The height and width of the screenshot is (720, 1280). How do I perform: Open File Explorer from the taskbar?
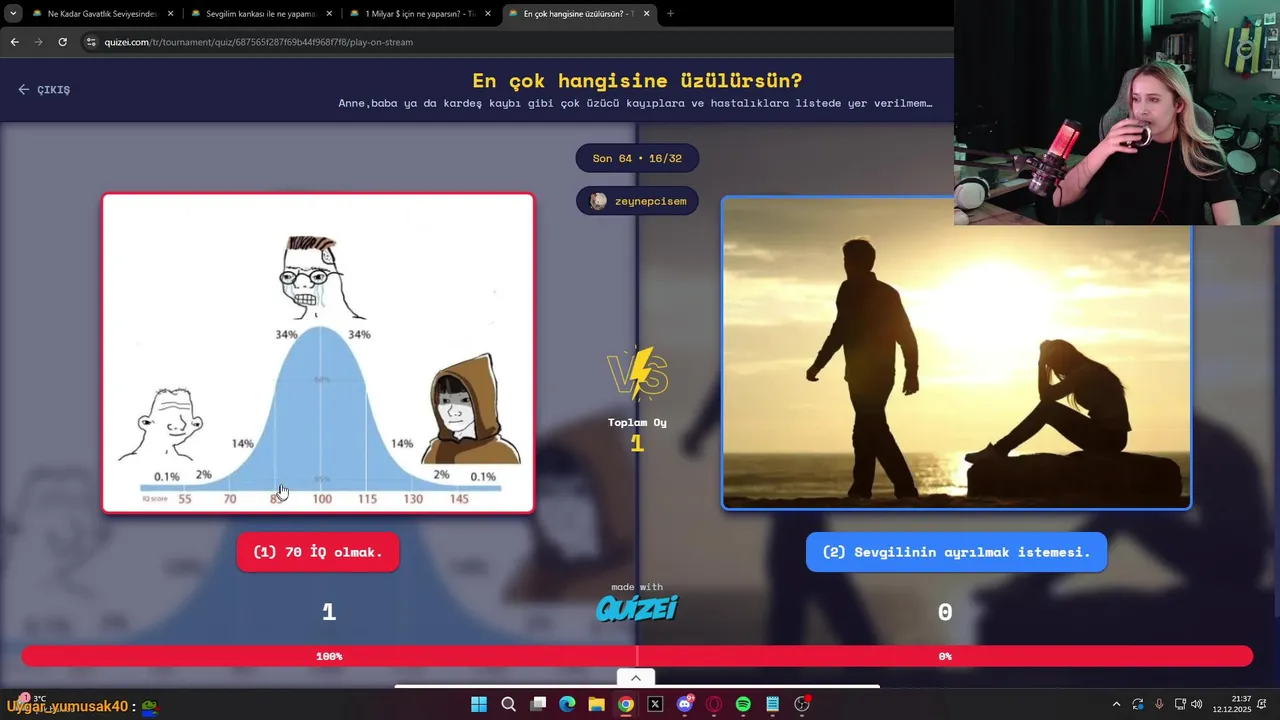596,704
